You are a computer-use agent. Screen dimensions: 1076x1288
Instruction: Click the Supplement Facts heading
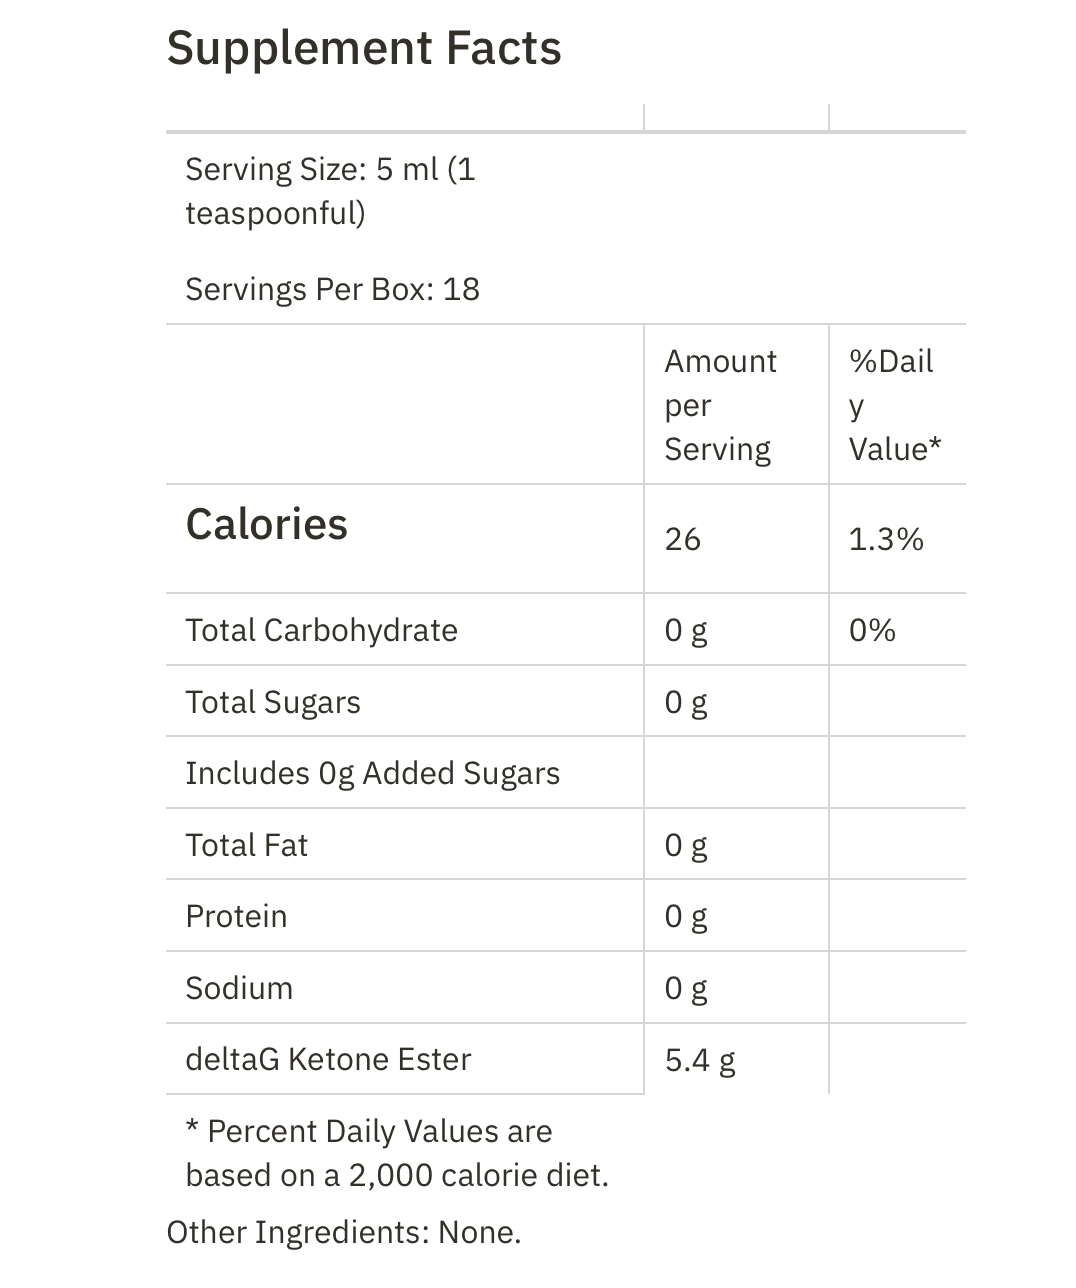coord(364,48)
